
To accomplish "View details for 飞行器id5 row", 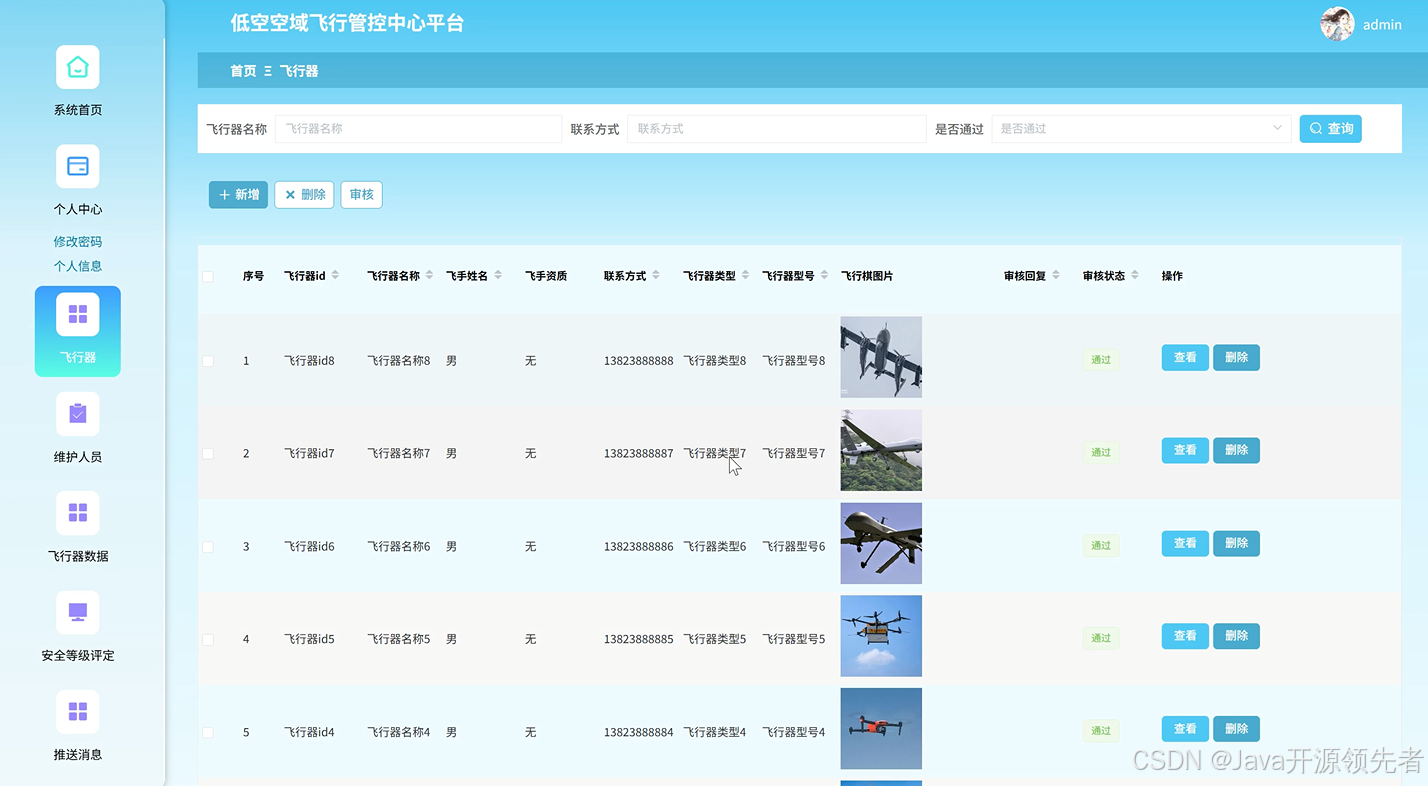I will (1185, 636).
